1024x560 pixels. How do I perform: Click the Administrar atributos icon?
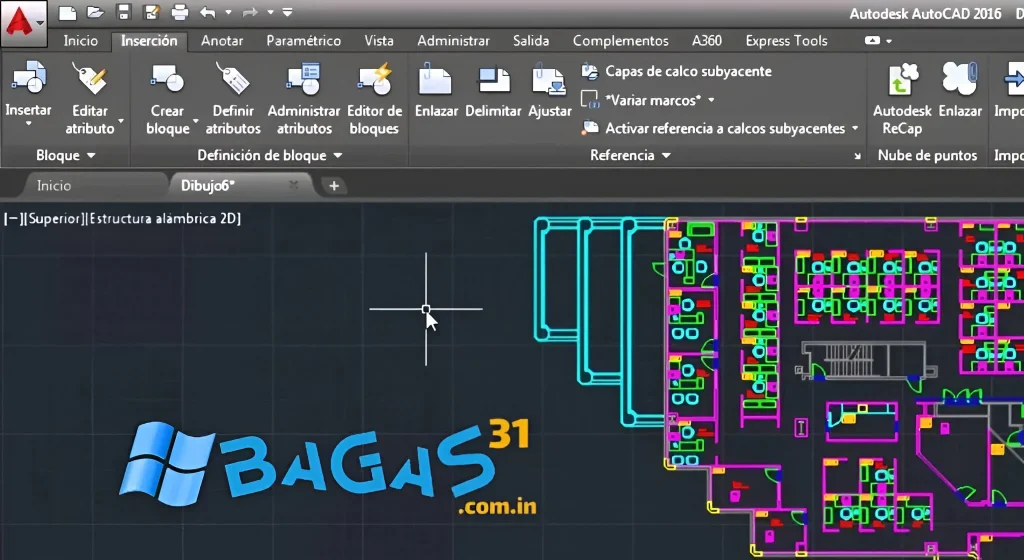click(304, 80)
